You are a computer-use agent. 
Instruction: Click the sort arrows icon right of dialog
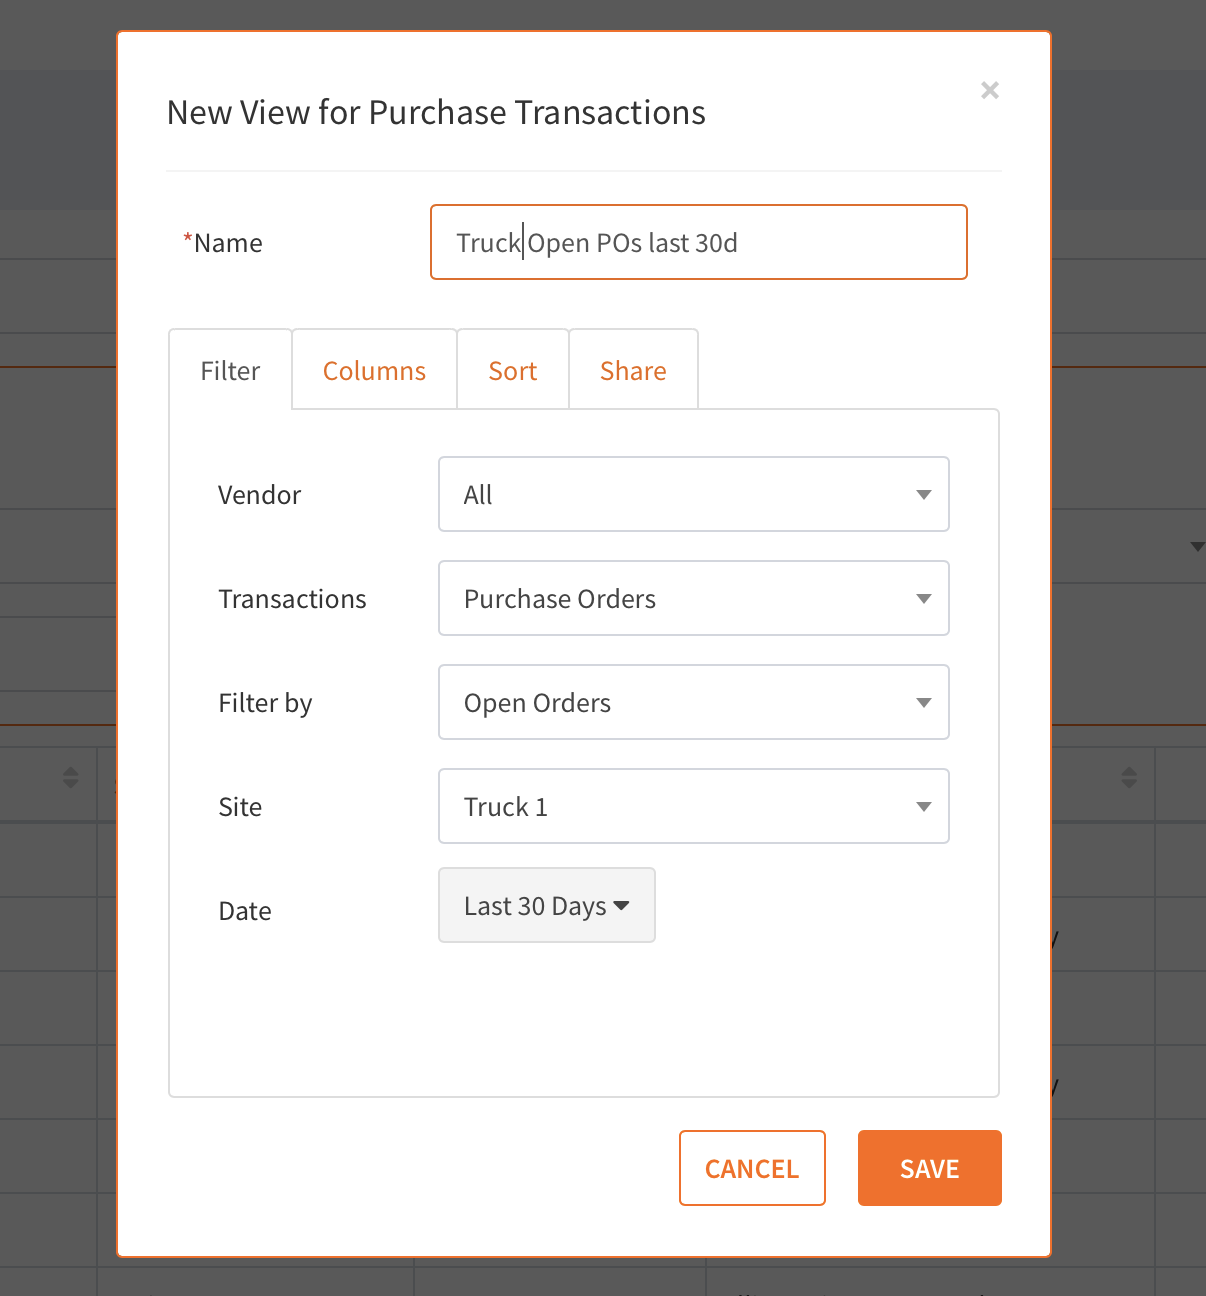point(1129,777)
